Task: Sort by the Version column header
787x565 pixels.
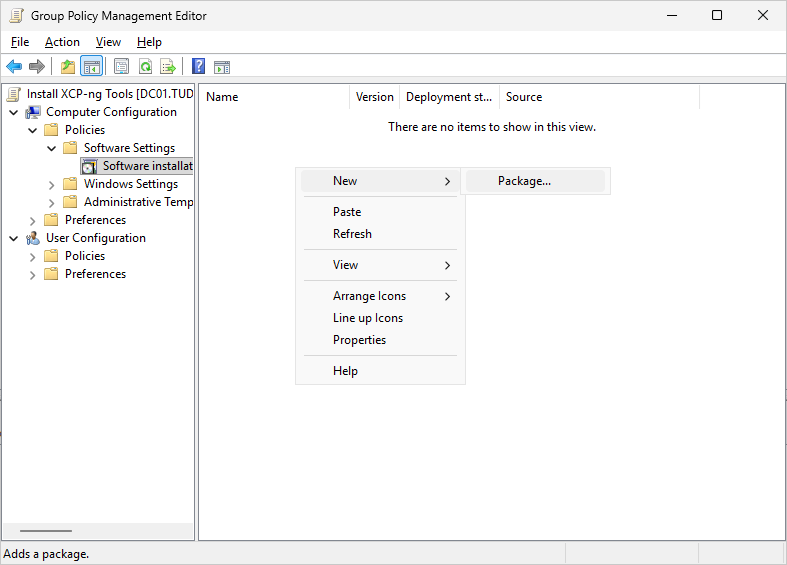Action: (374, 97)
